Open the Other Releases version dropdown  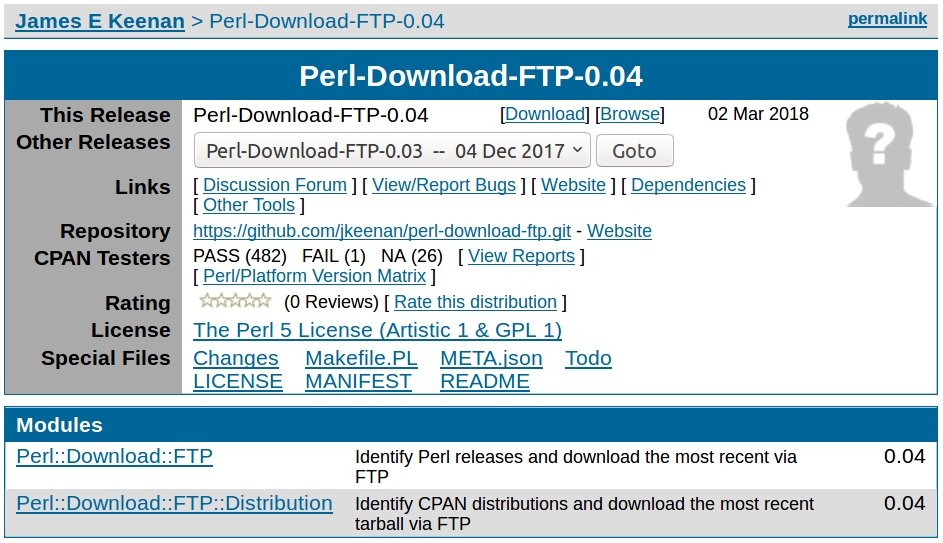[392, 151]
